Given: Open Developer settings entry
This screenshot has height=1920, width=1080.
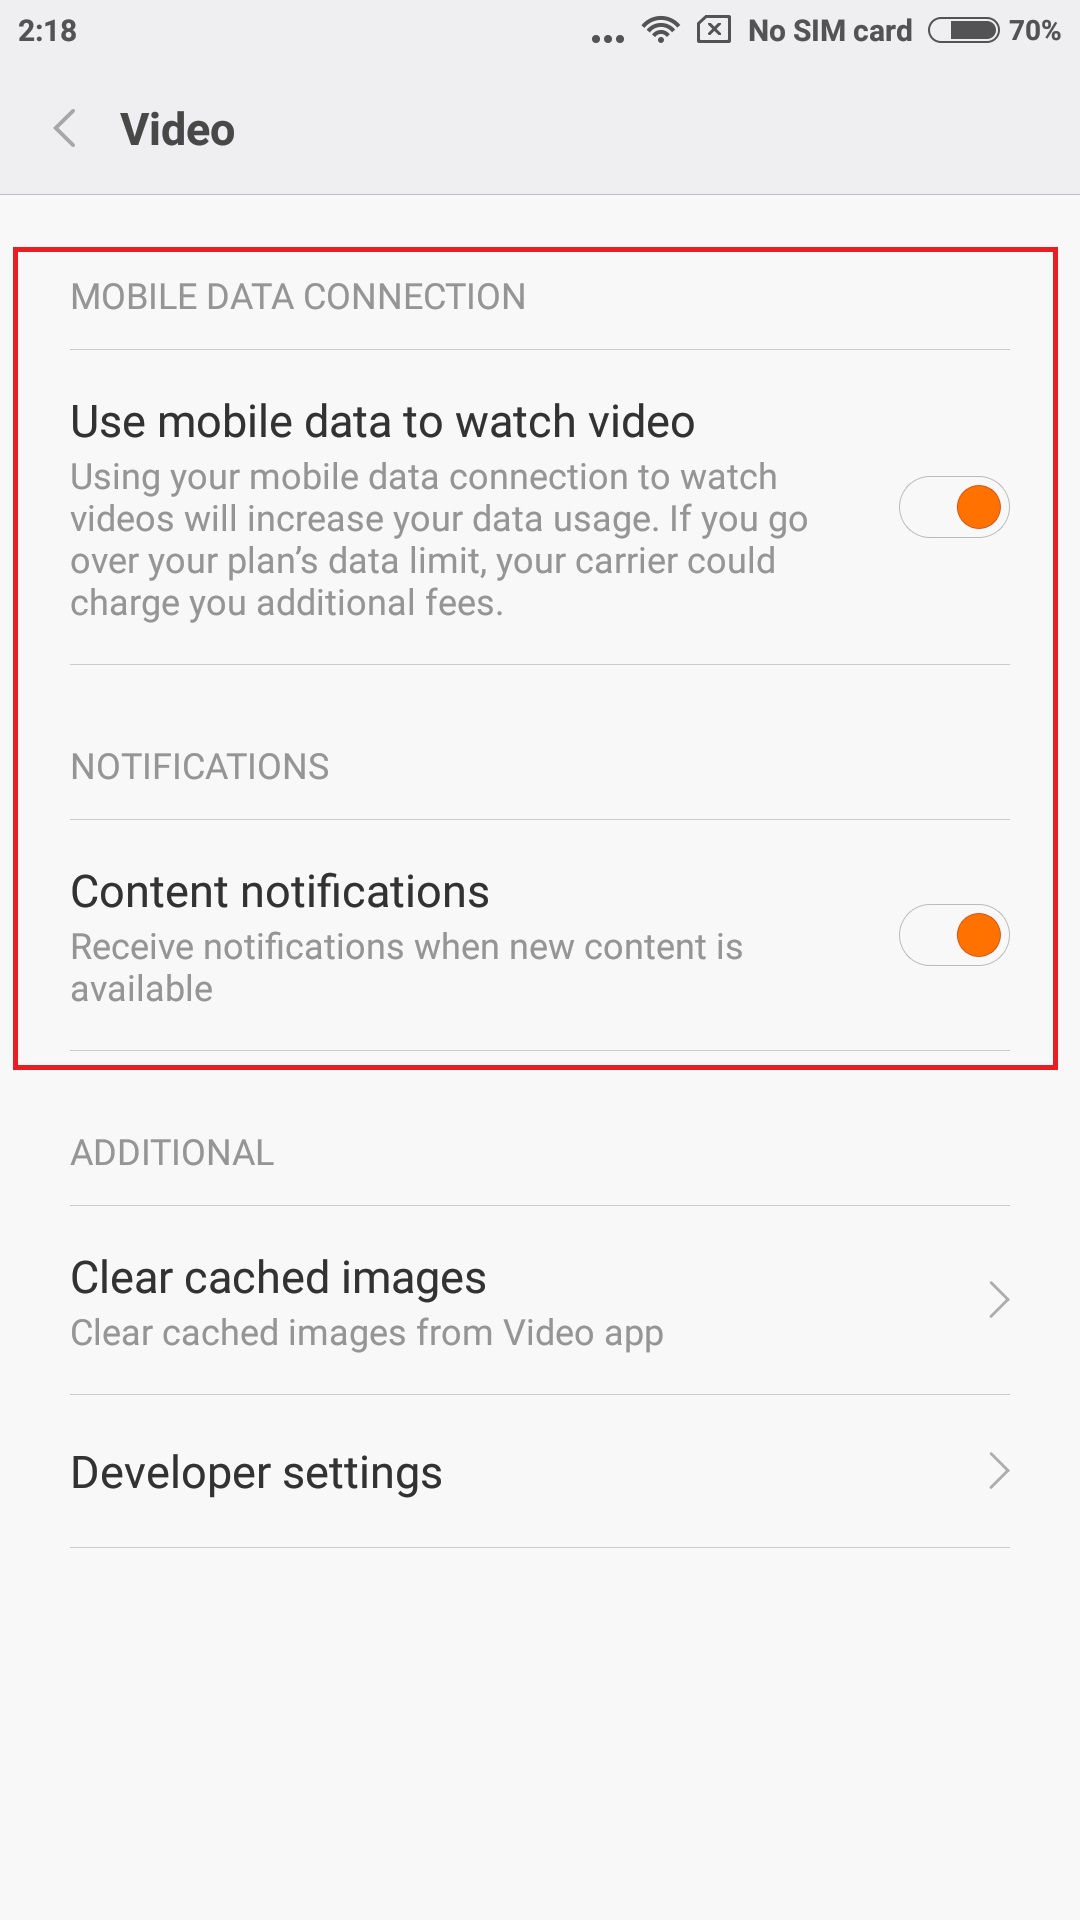Looking at the screenshot, I should click(540, 1471).
